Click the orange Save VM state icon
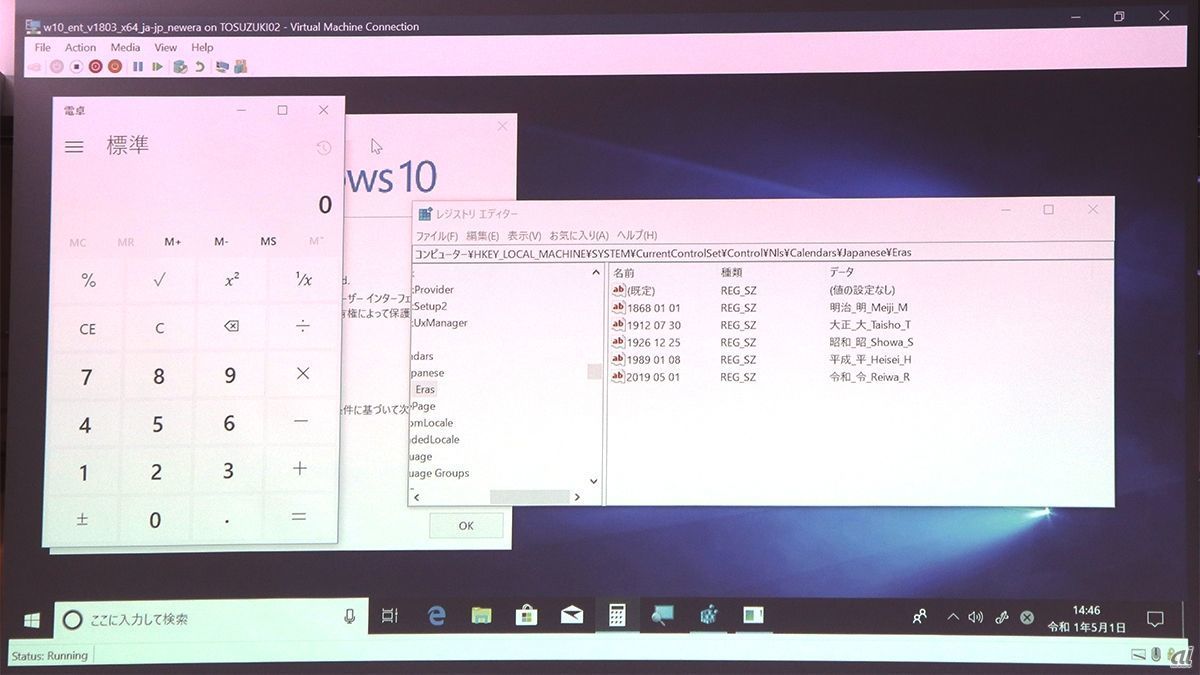This screenshot has width=1200, height=675. (115, 66)
